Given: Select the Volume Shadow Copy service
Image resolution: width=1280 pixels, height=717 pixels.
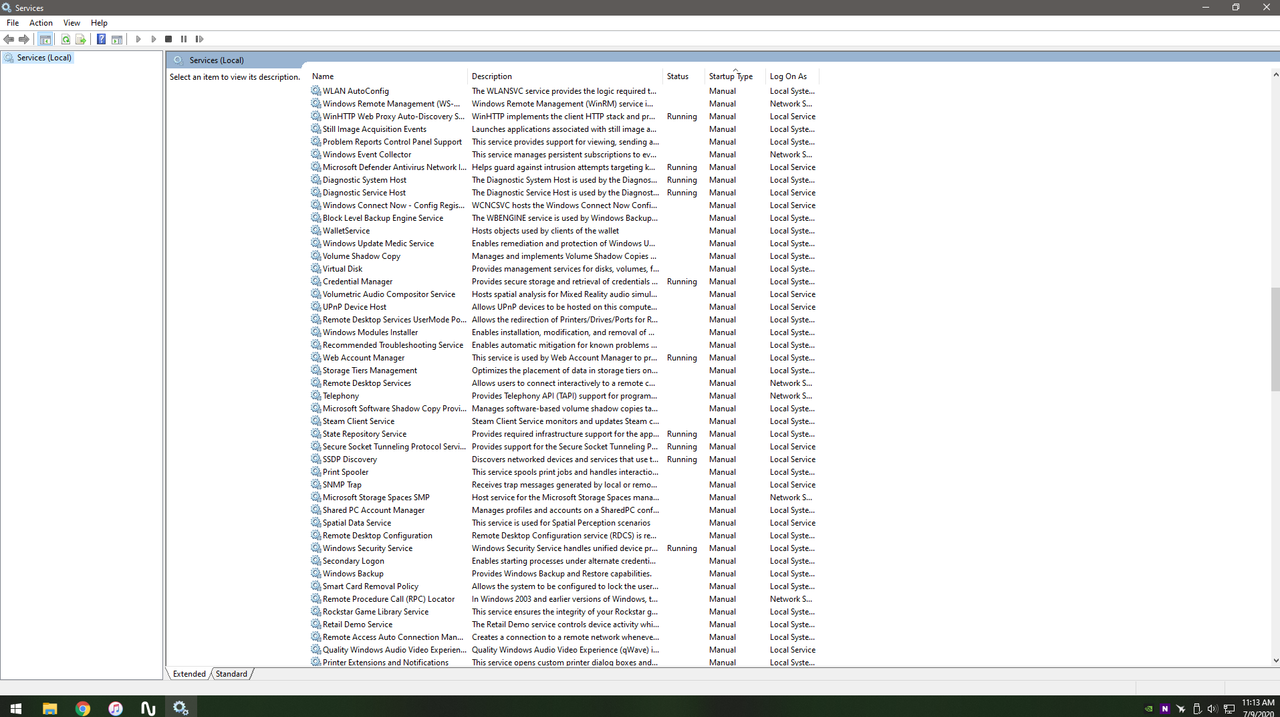Looking at the screenshot, I should tap(564, 256).
